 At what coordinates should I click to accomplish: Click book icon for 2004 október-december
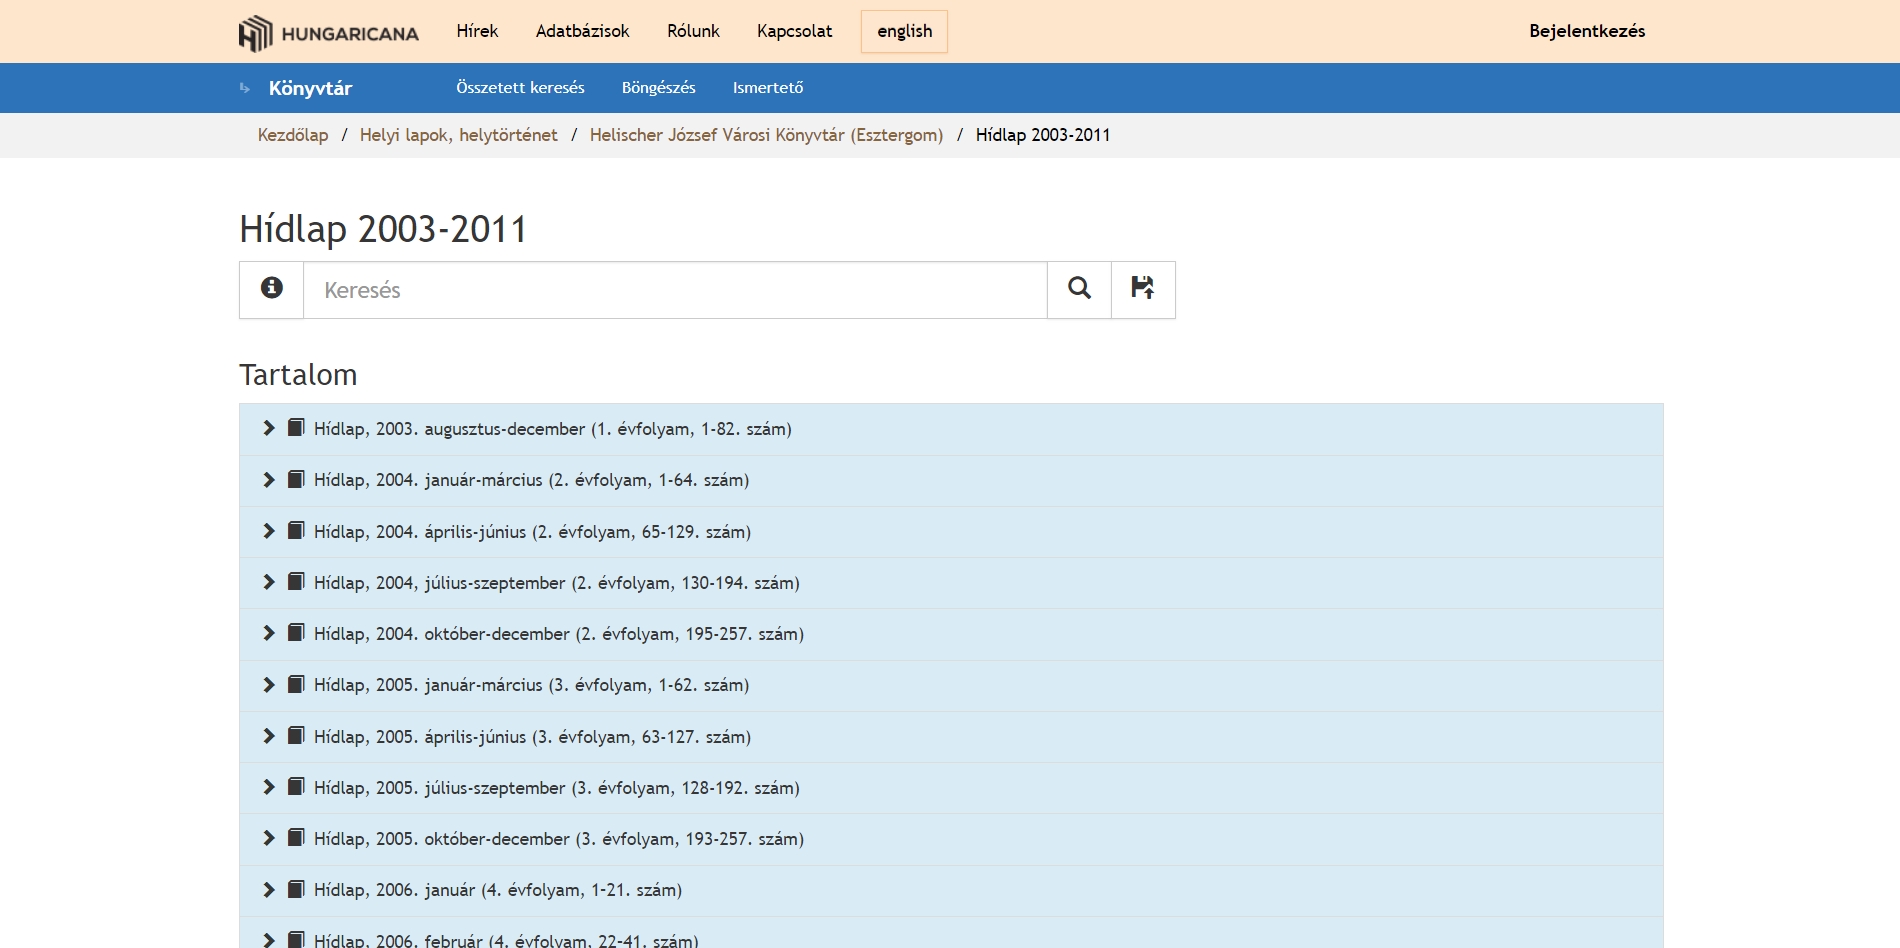pos(296,633)
